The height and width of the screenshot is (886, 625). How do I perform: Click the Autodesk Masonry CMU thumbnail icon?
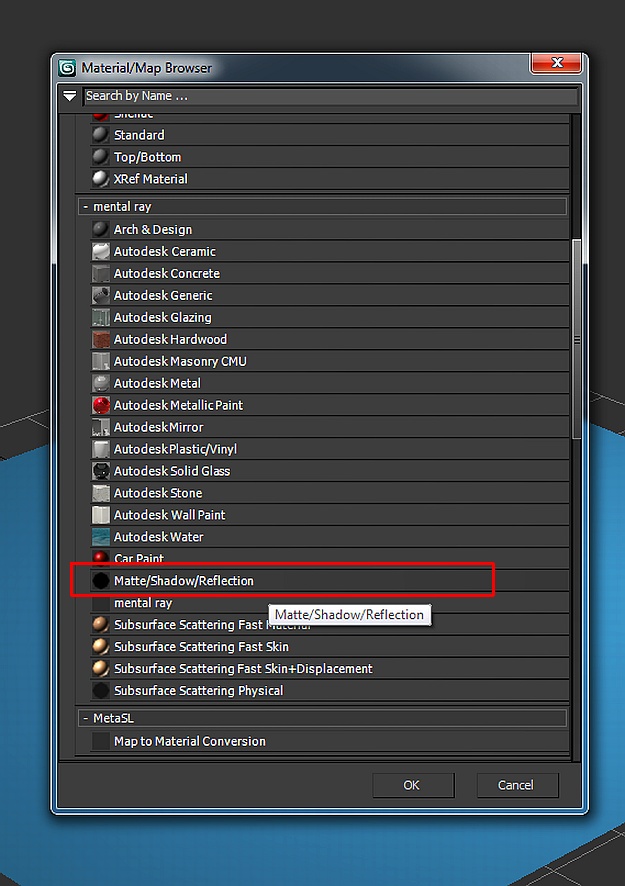[x=101, y=362]
